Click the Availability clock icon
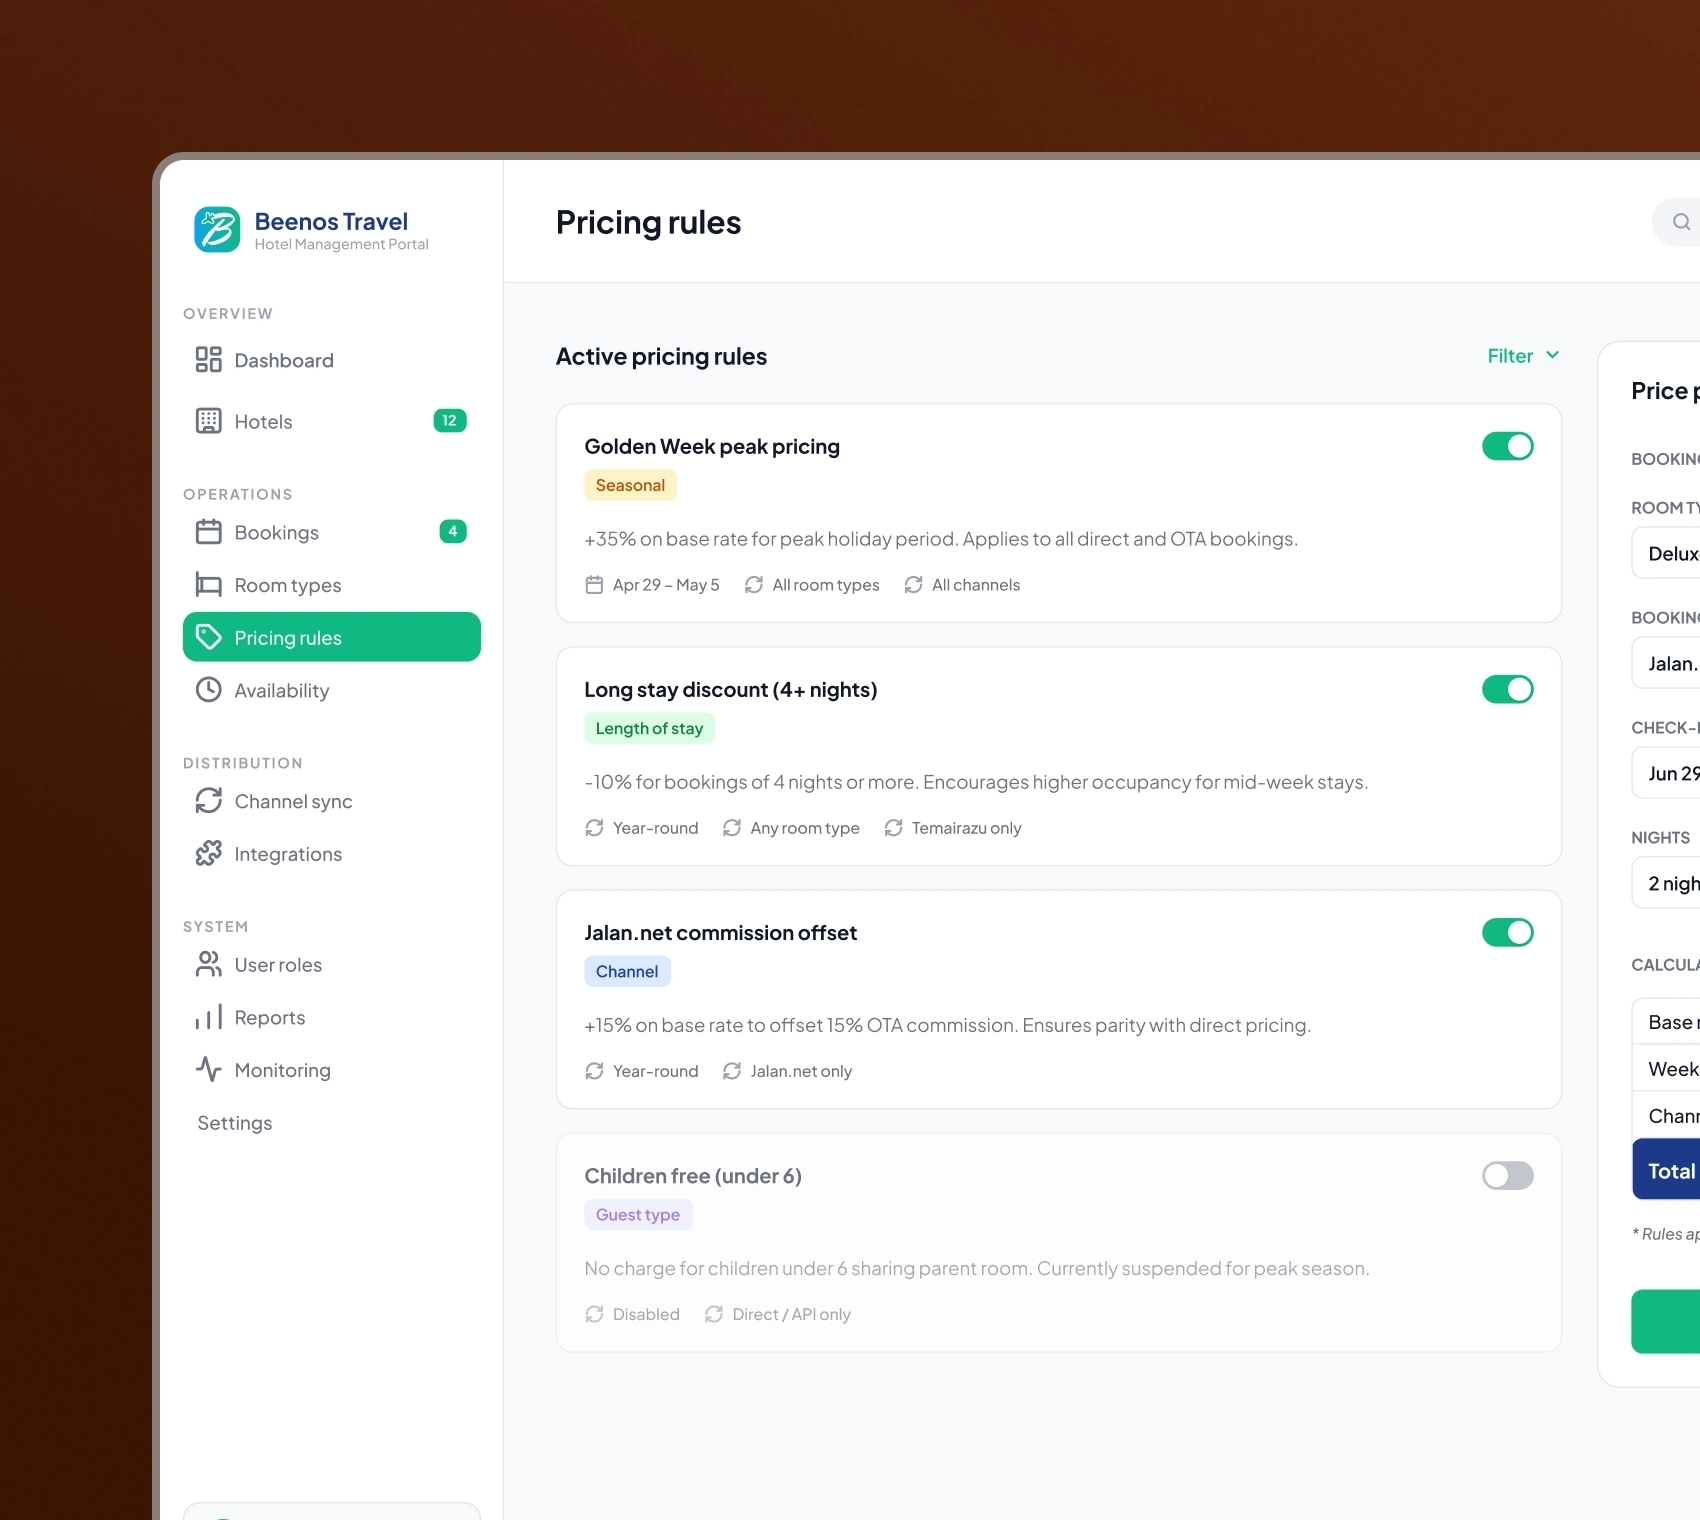The image size is (1700, 1520). pos(208,690)
